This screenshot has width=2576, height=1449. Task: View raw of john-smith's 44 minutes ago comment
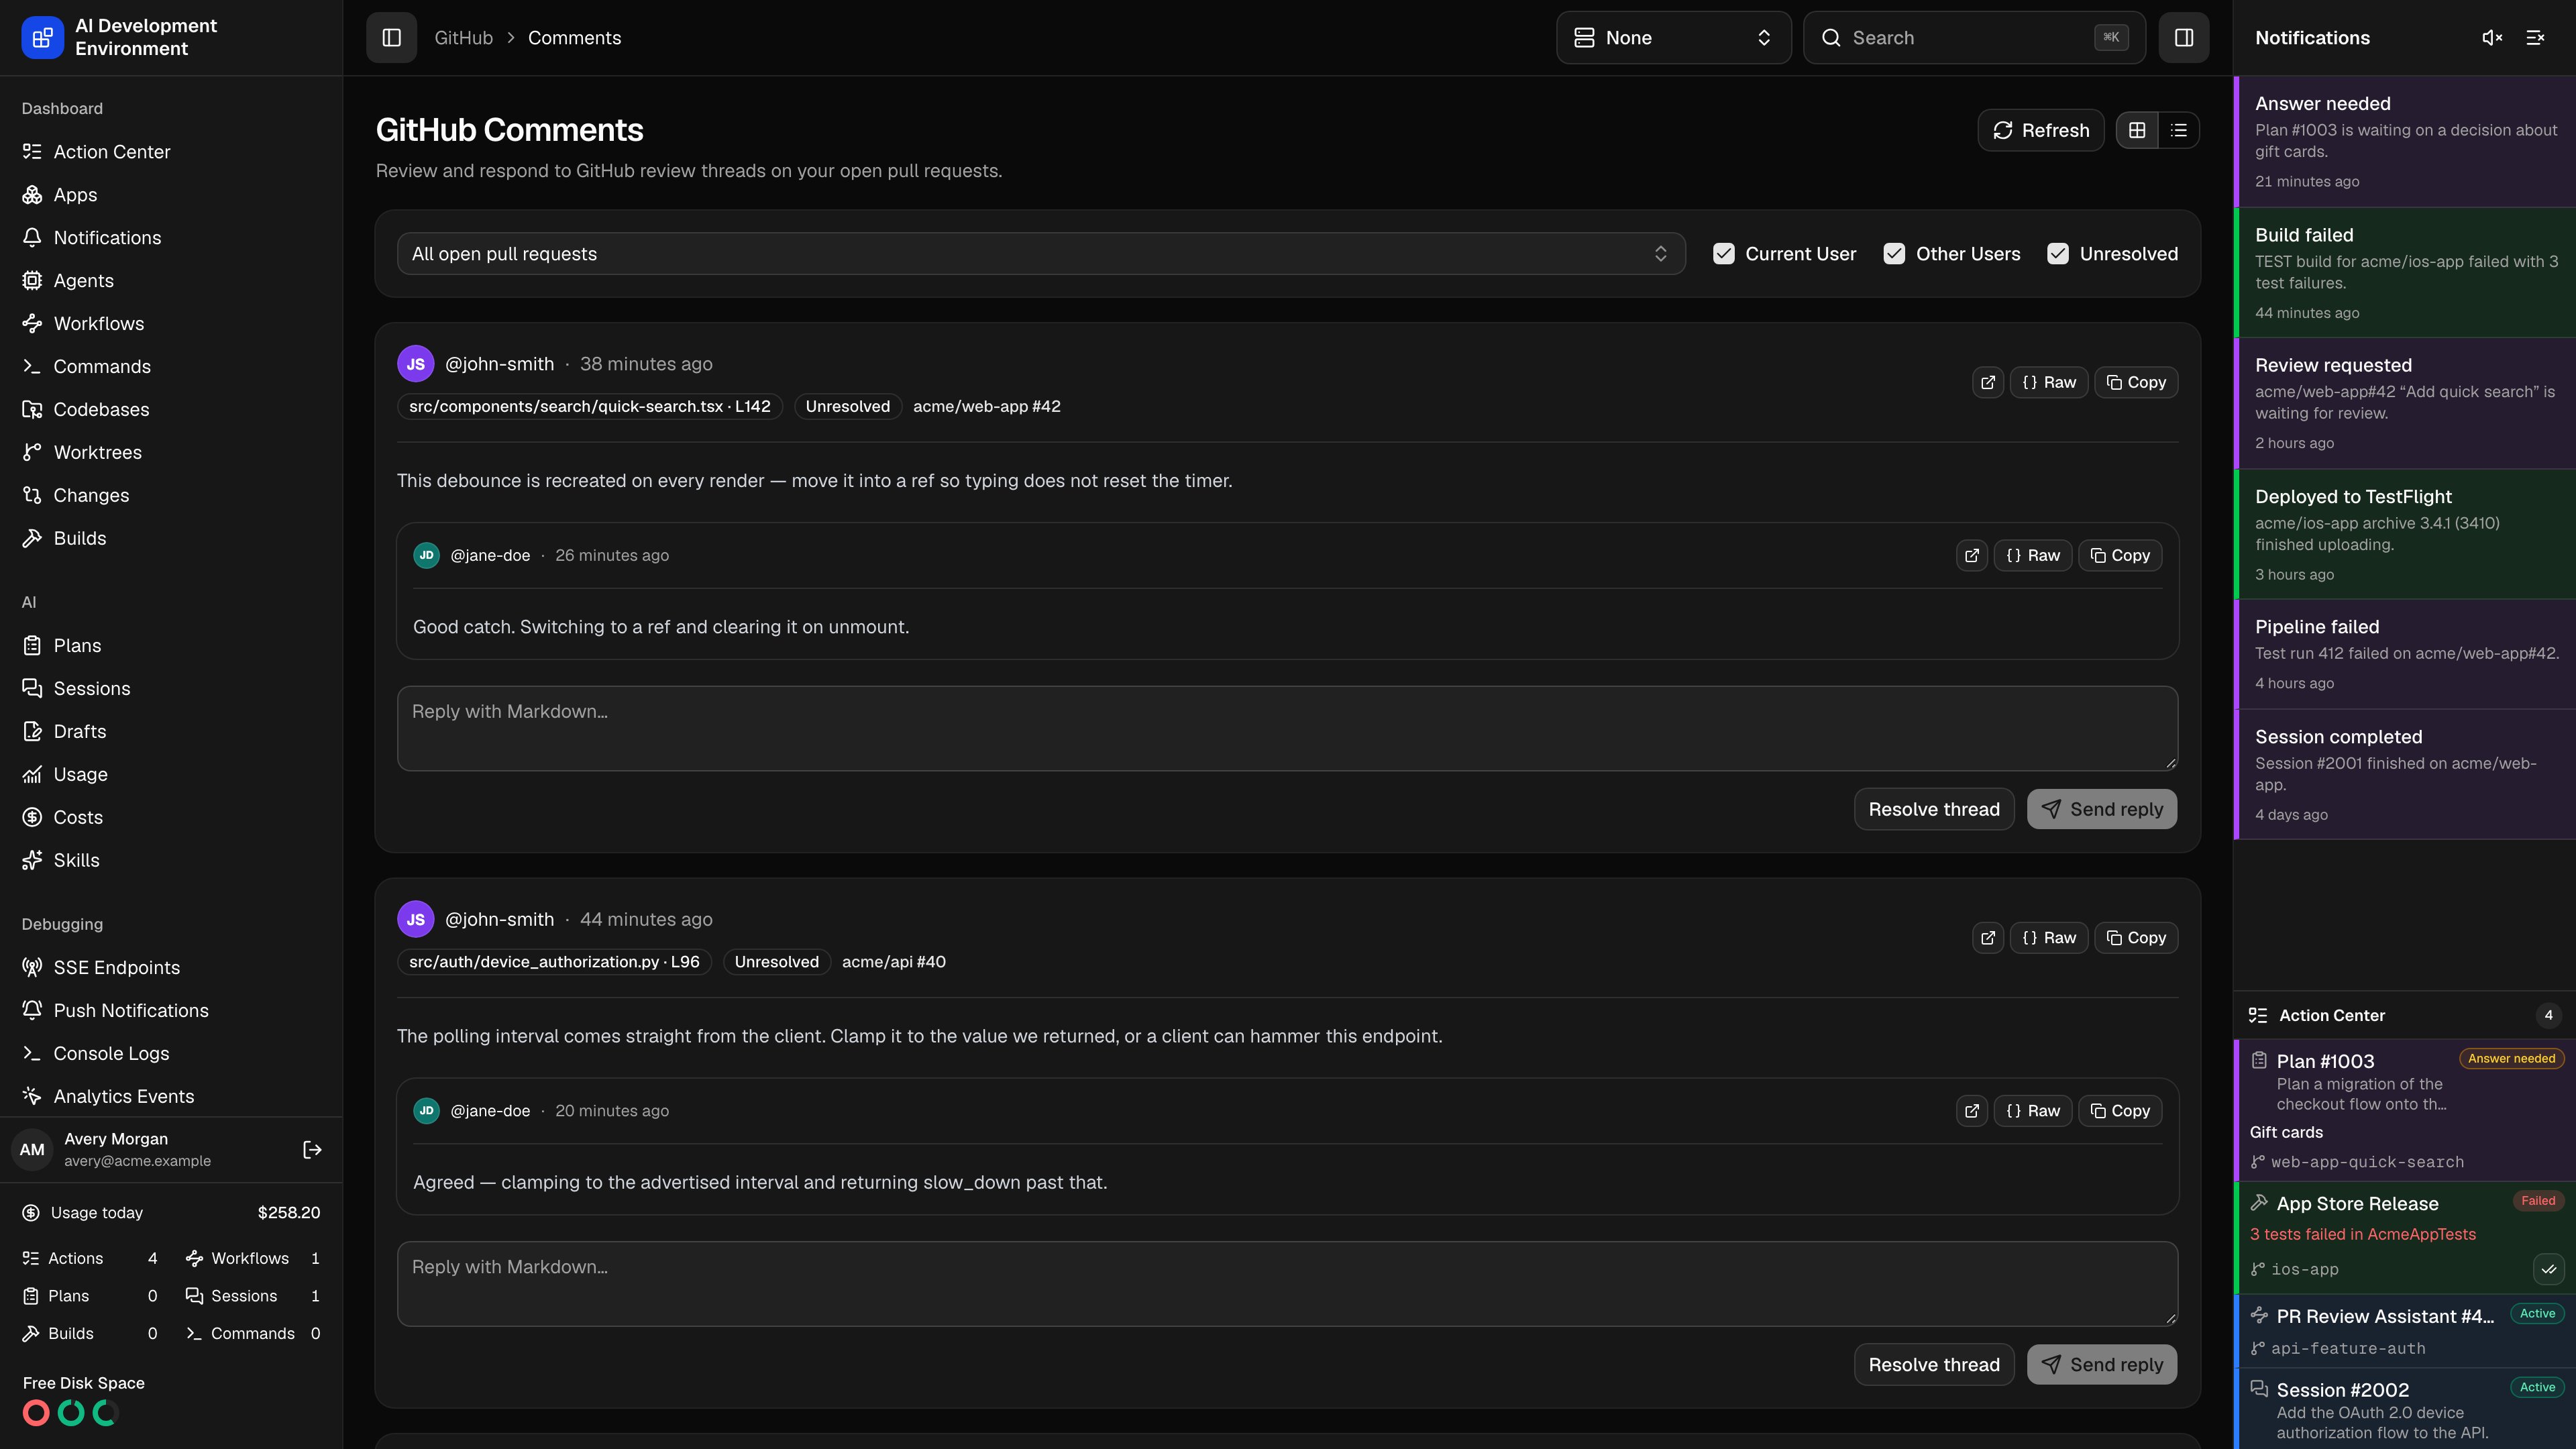2049,938
